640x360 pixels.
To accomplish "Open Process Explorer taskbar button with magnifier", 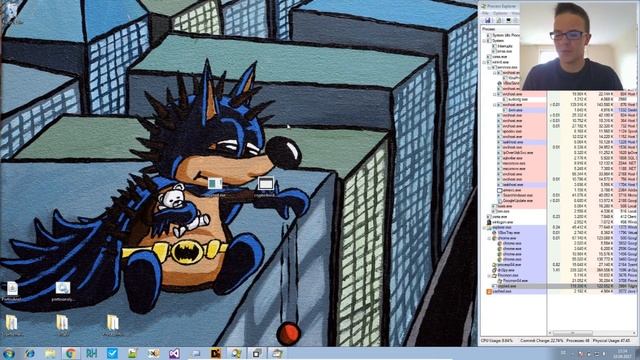I will coord(236,353).
